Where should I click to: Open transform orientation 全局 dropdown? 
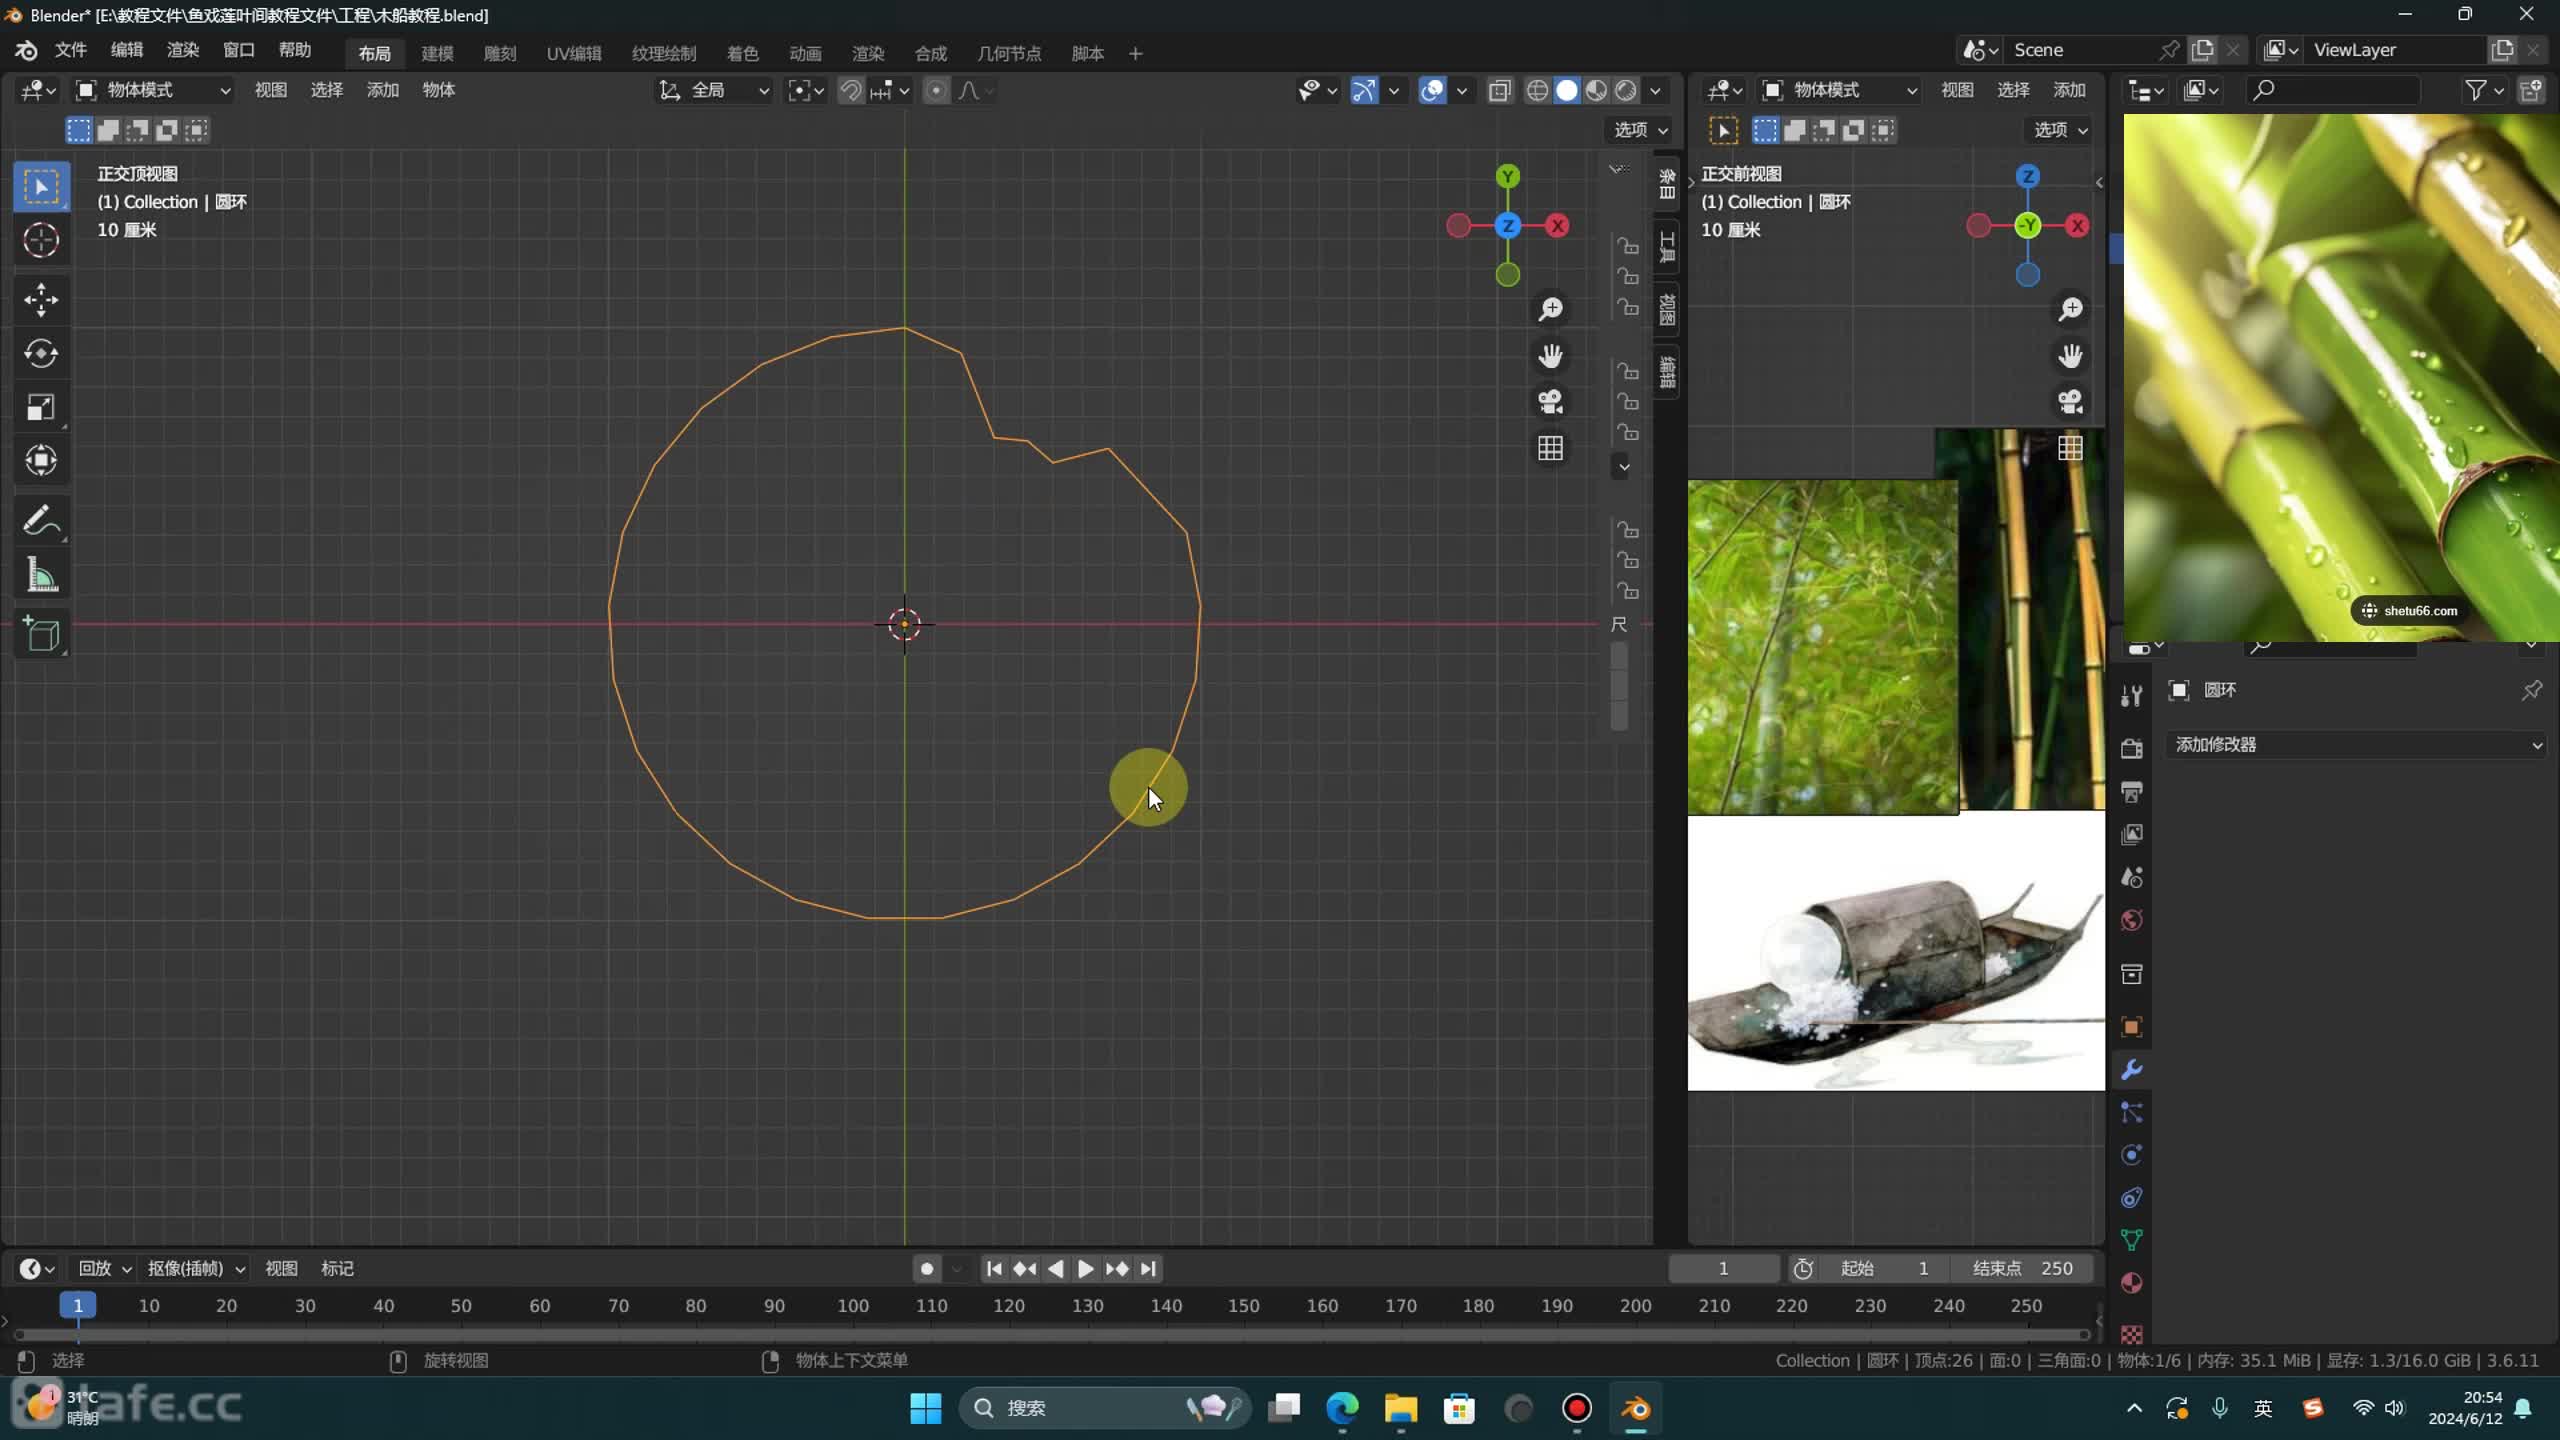pyautogui.click(x=714, y=90)
